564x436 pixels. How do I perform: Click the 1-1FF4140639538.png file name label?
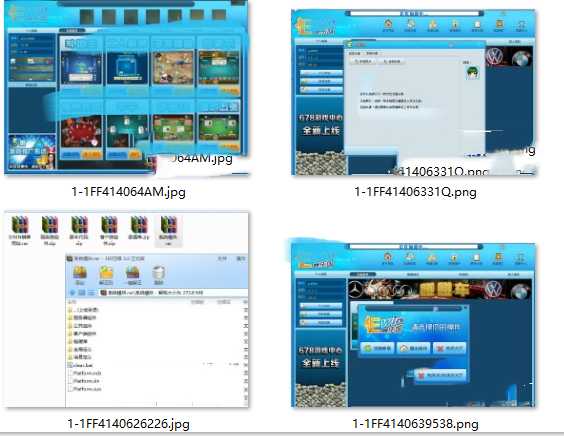(415, 424)
